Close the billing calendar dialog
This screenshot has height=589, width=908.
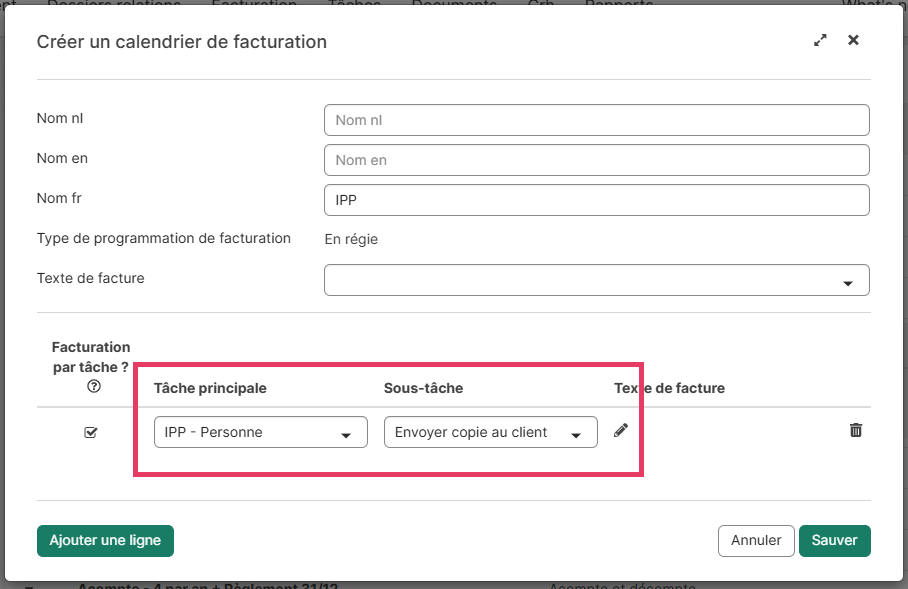tap(853, 41)
